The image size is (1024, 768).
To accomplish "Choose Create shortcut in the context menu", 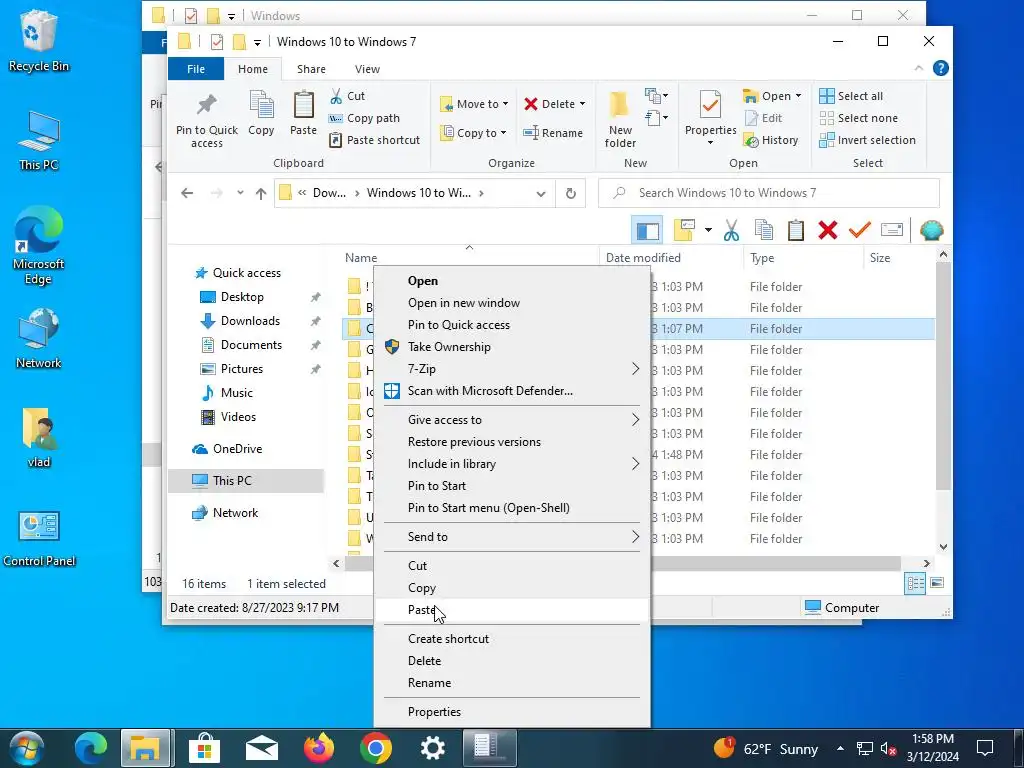I will tap(512, 639).
